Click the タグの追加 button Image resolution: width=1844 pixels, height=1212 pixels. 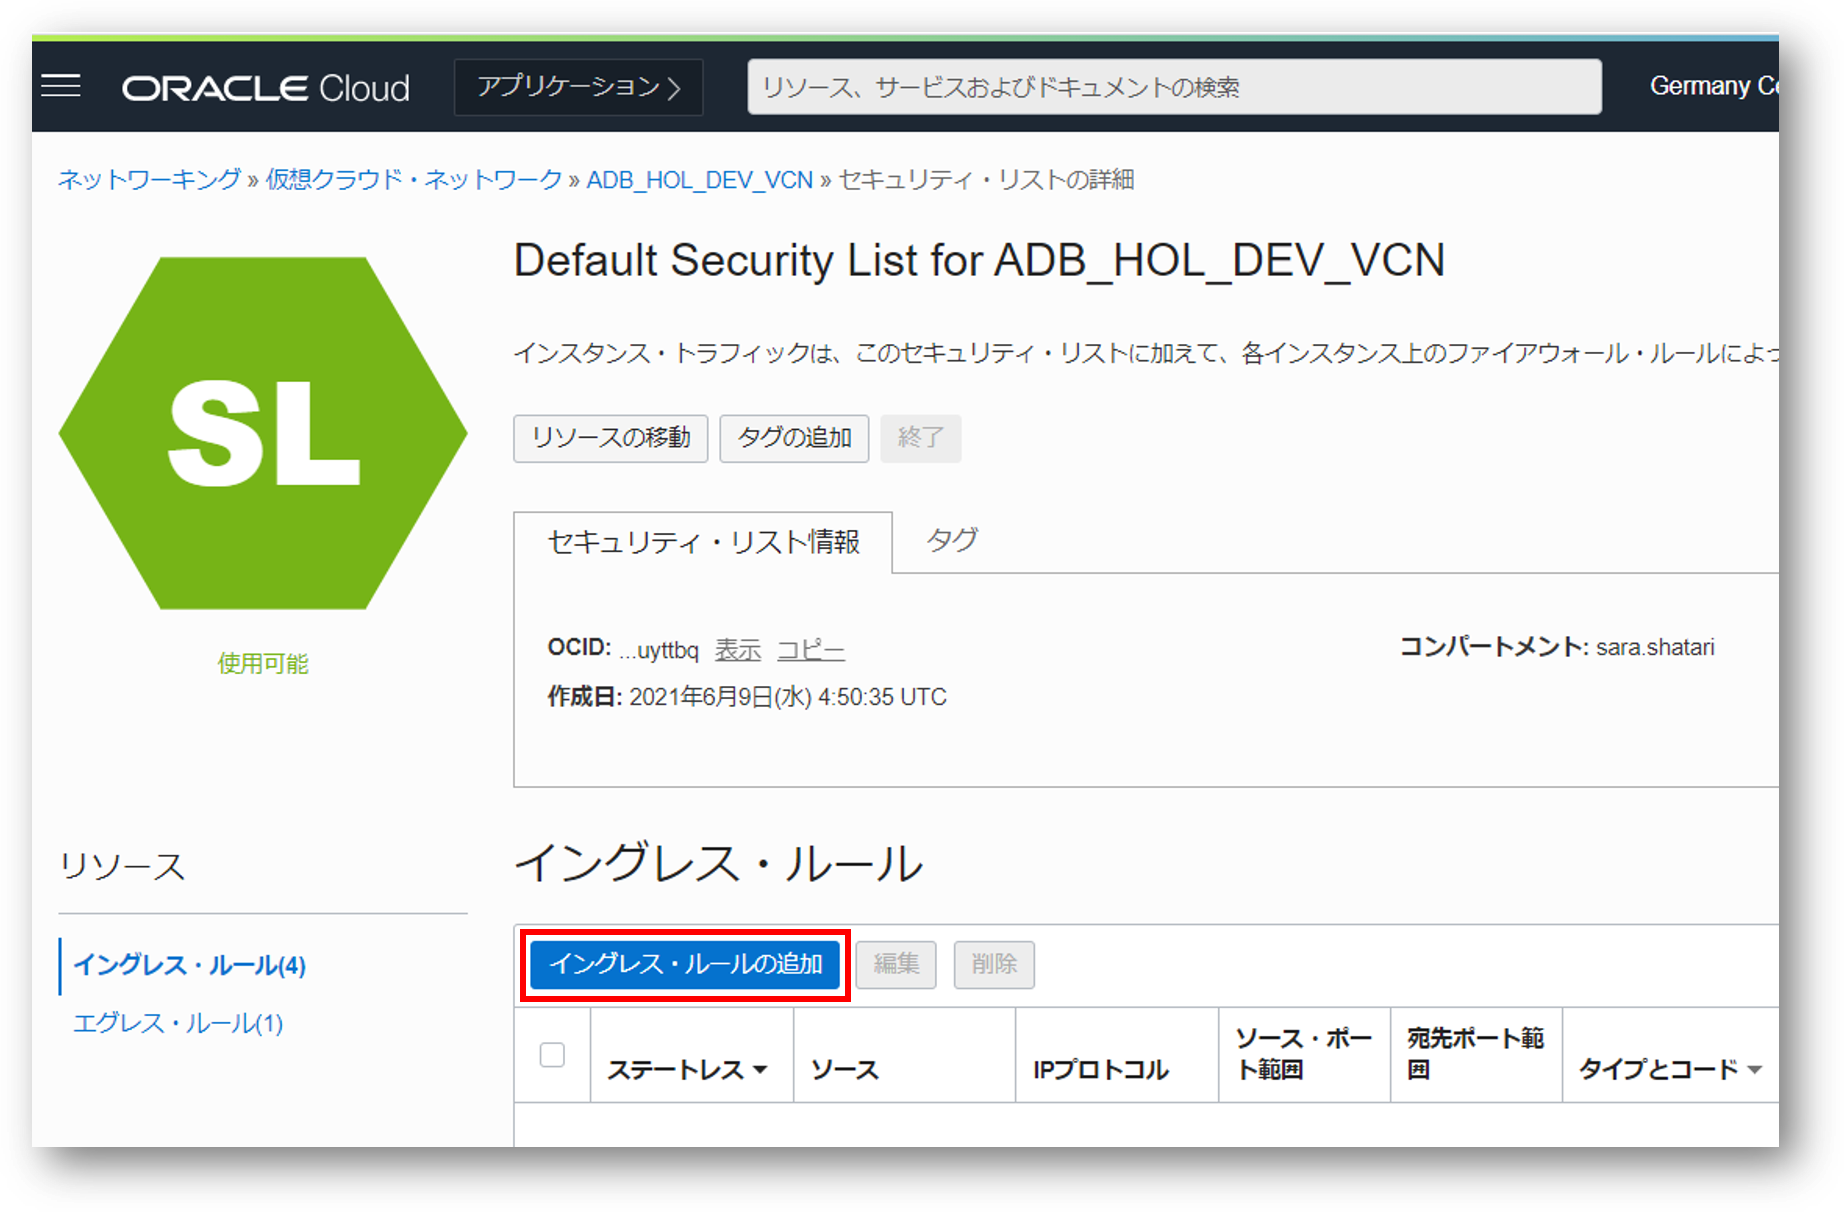point(794,438)
